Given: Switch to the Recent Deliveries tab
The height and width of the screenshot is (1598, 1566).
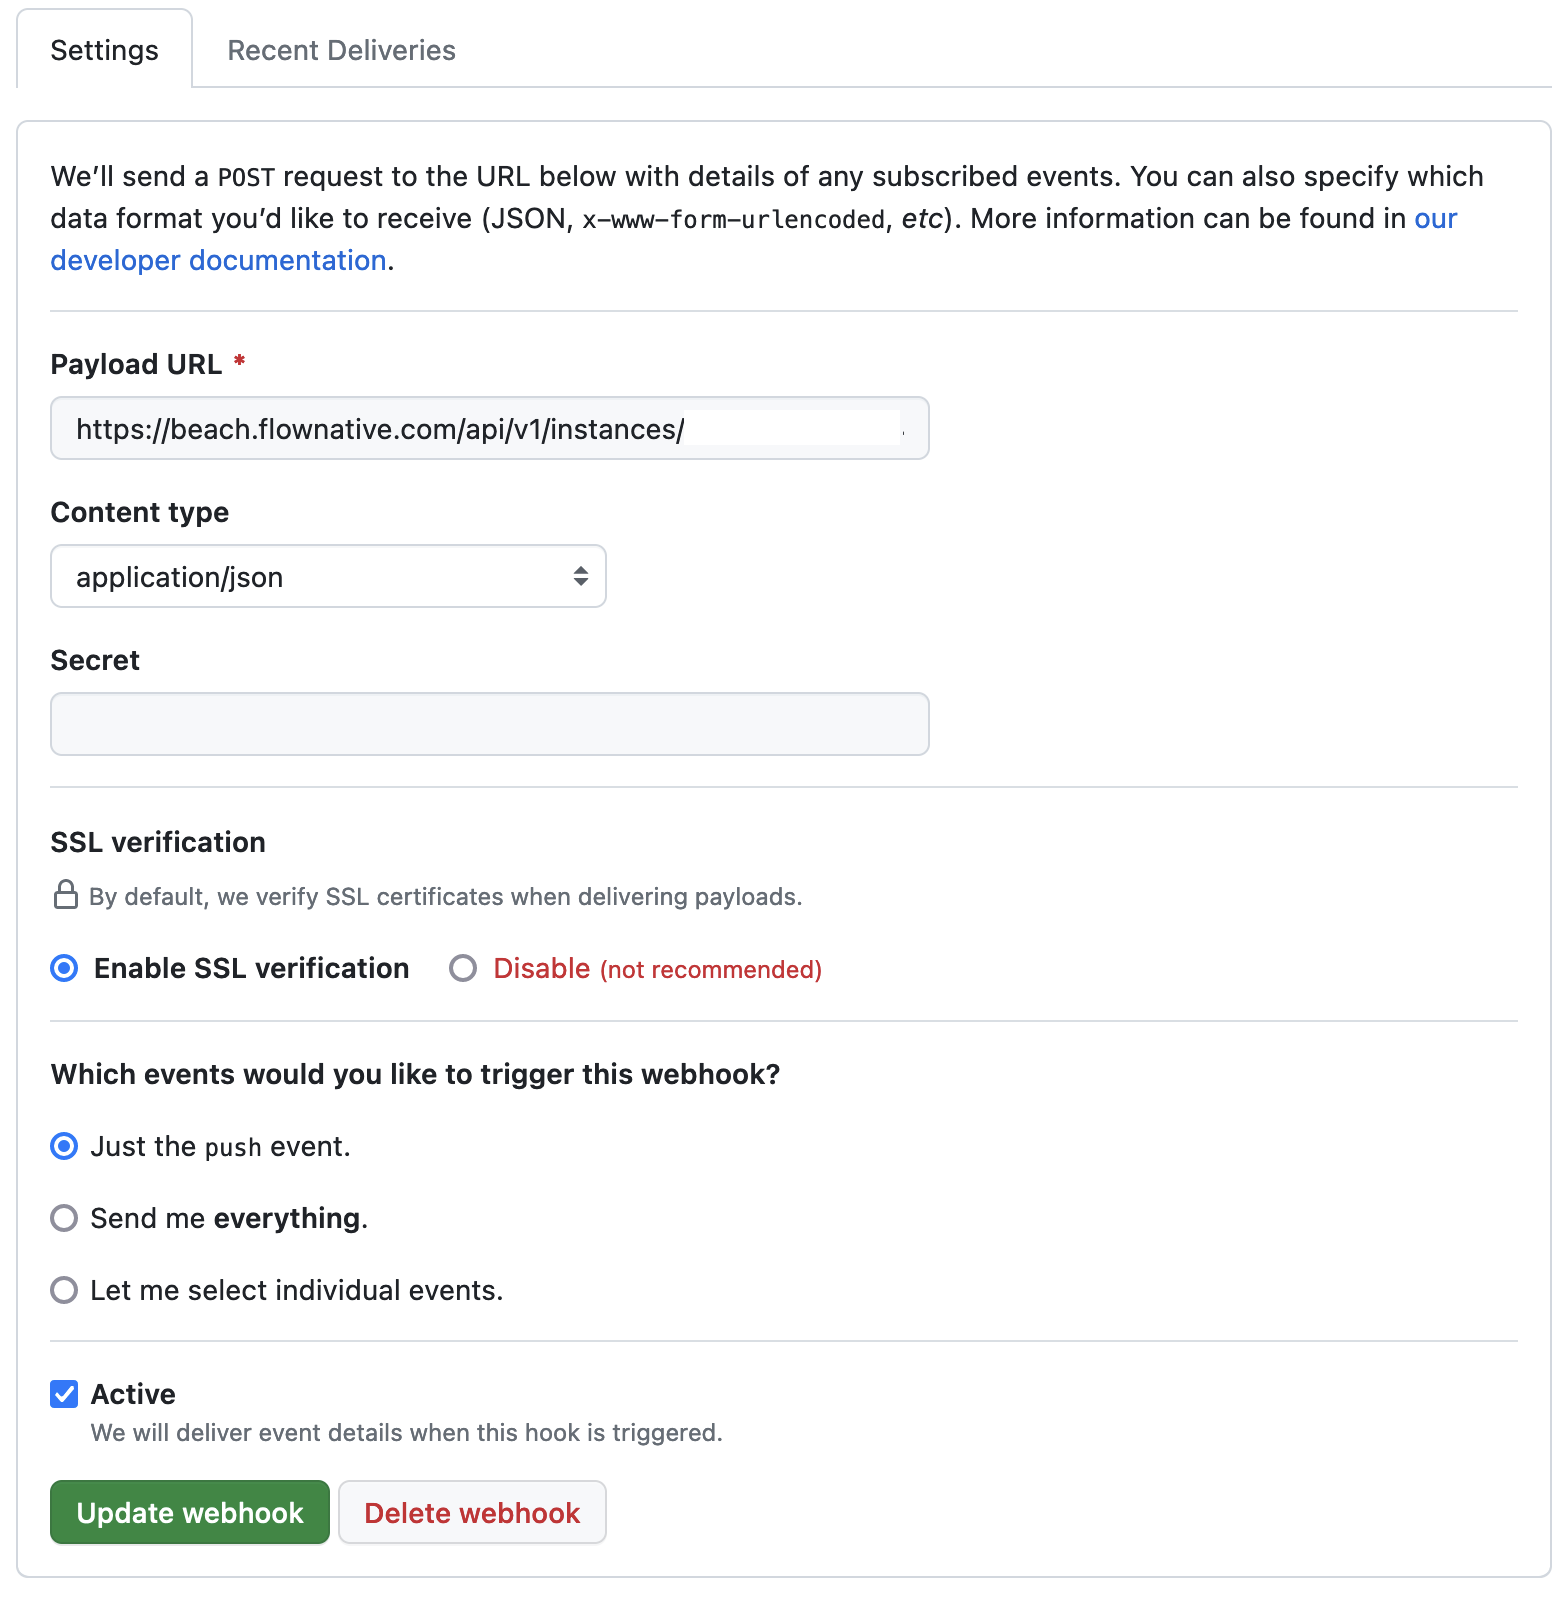Looking at the screenshot, I should [341, 50].
